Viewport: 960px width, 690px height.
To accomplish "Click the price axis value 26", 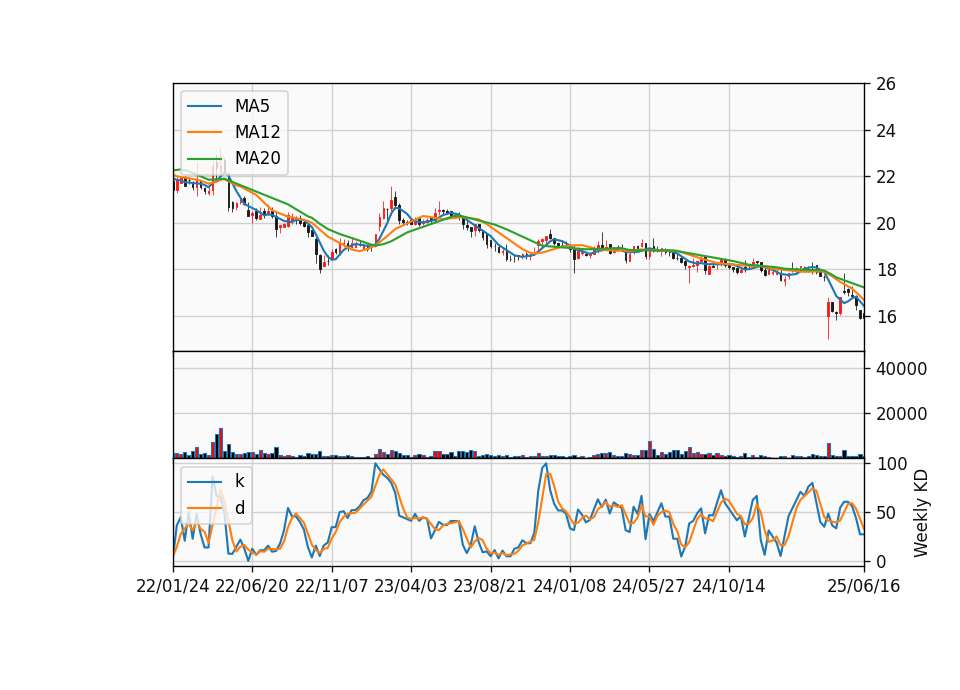I will (885, 84).
